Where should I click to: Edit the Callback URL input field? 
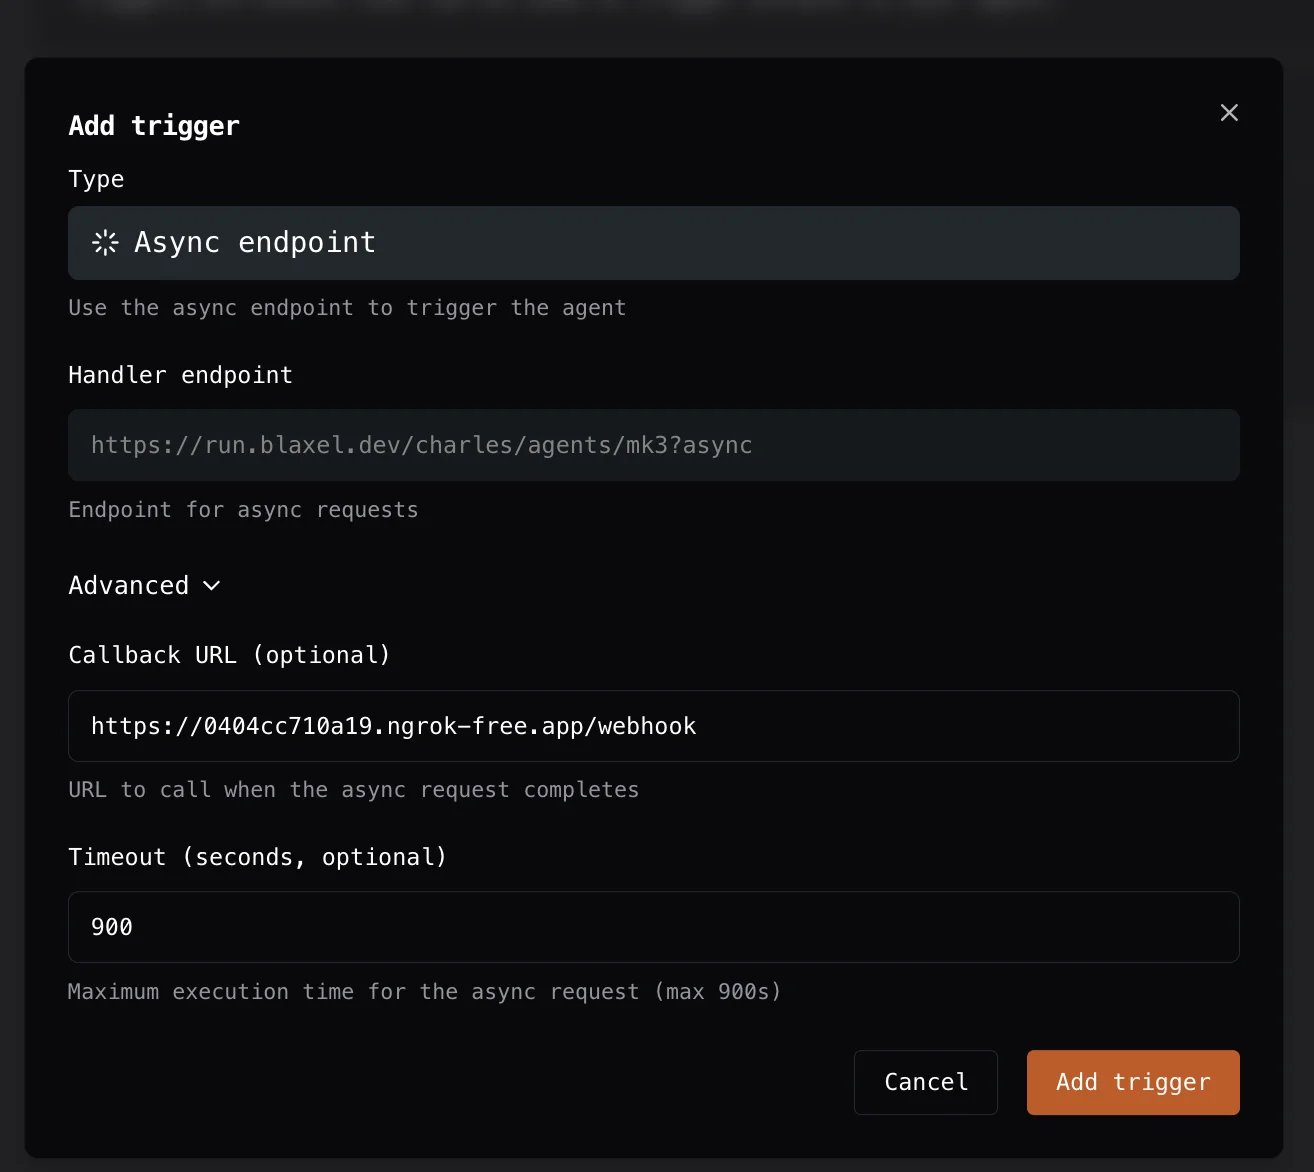click(654, 726)
